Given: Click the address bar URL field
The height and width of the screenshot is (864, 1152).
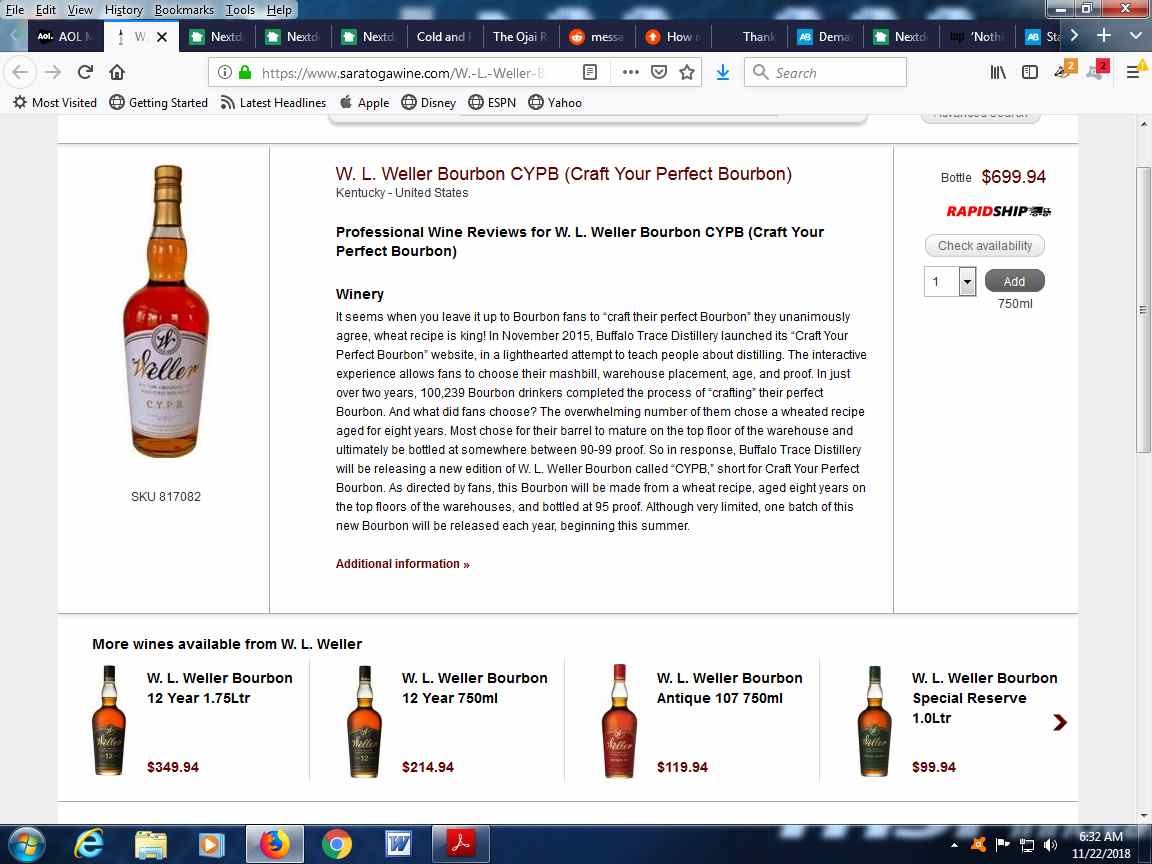Looking at the screenshot, I should tap(403, 73).
